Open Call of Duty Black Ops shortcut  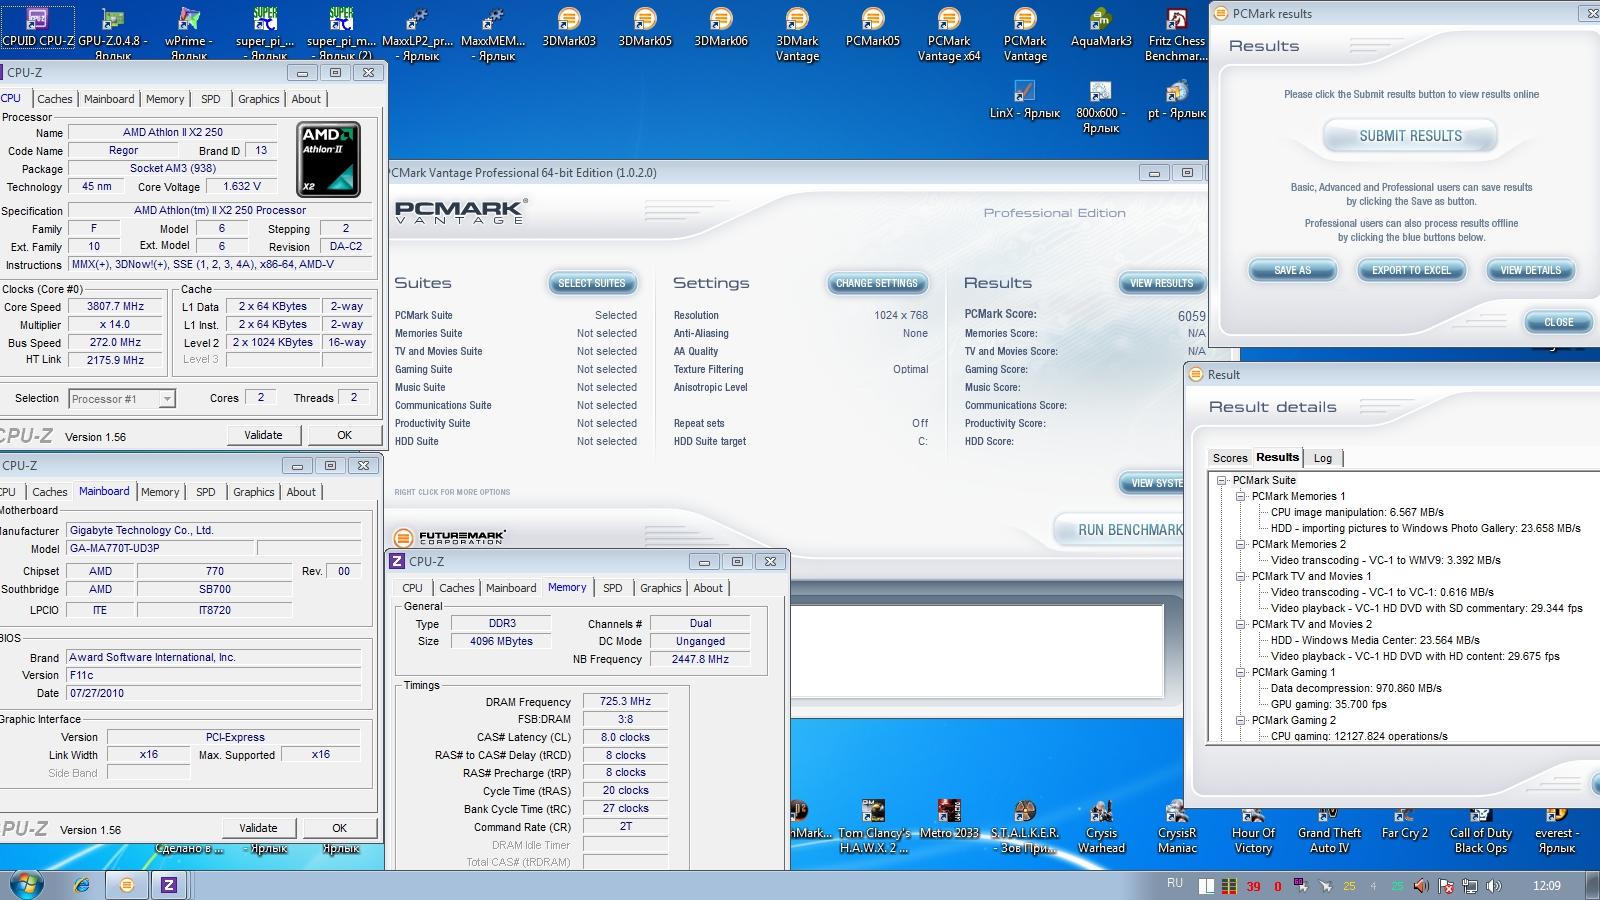[x=1481, y=827]
